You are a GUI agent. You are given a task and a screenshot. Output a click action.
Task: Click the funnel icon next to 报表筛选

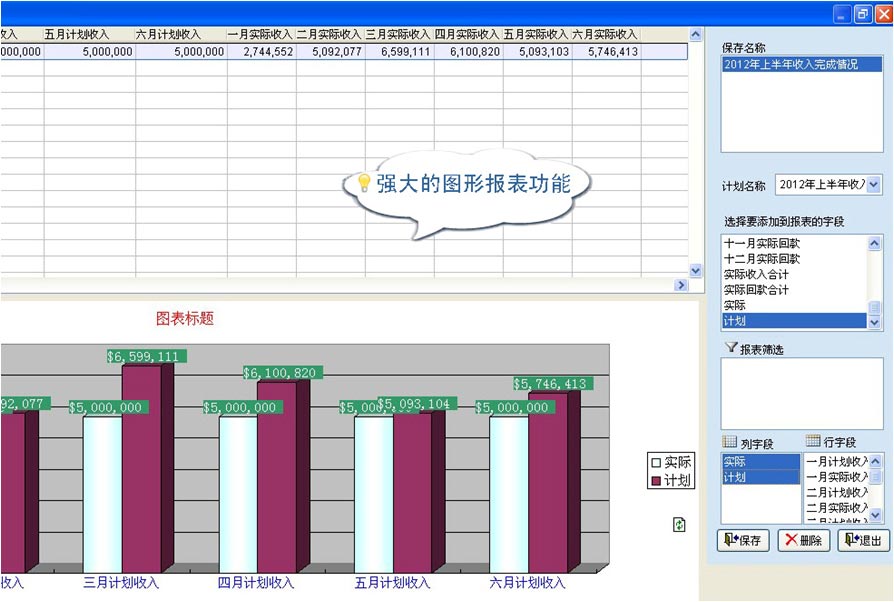tap(731, 347)
